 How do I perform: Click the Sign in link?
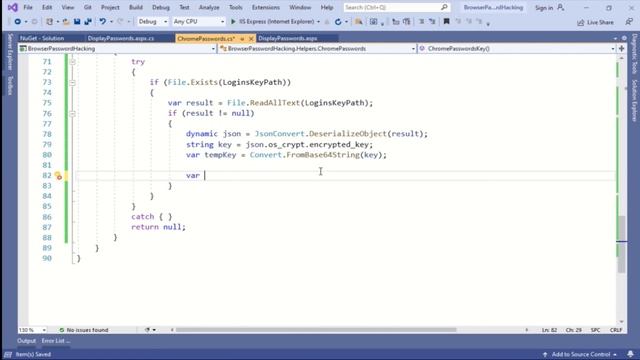tap(544, 8)
